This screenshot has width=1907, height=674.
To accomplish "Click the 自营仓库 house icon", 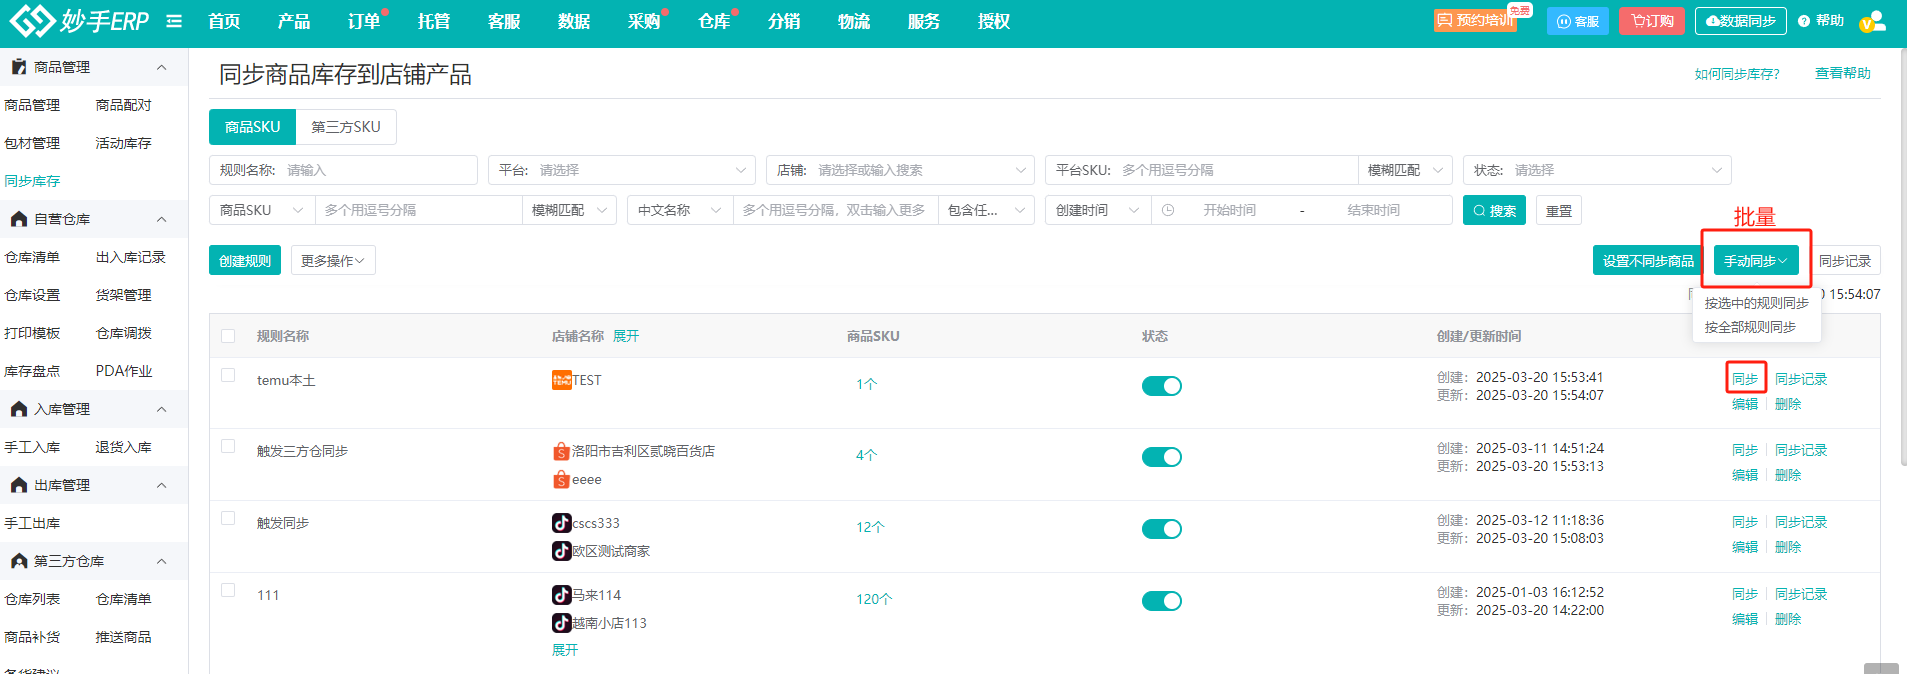I will tap(19, 219).
